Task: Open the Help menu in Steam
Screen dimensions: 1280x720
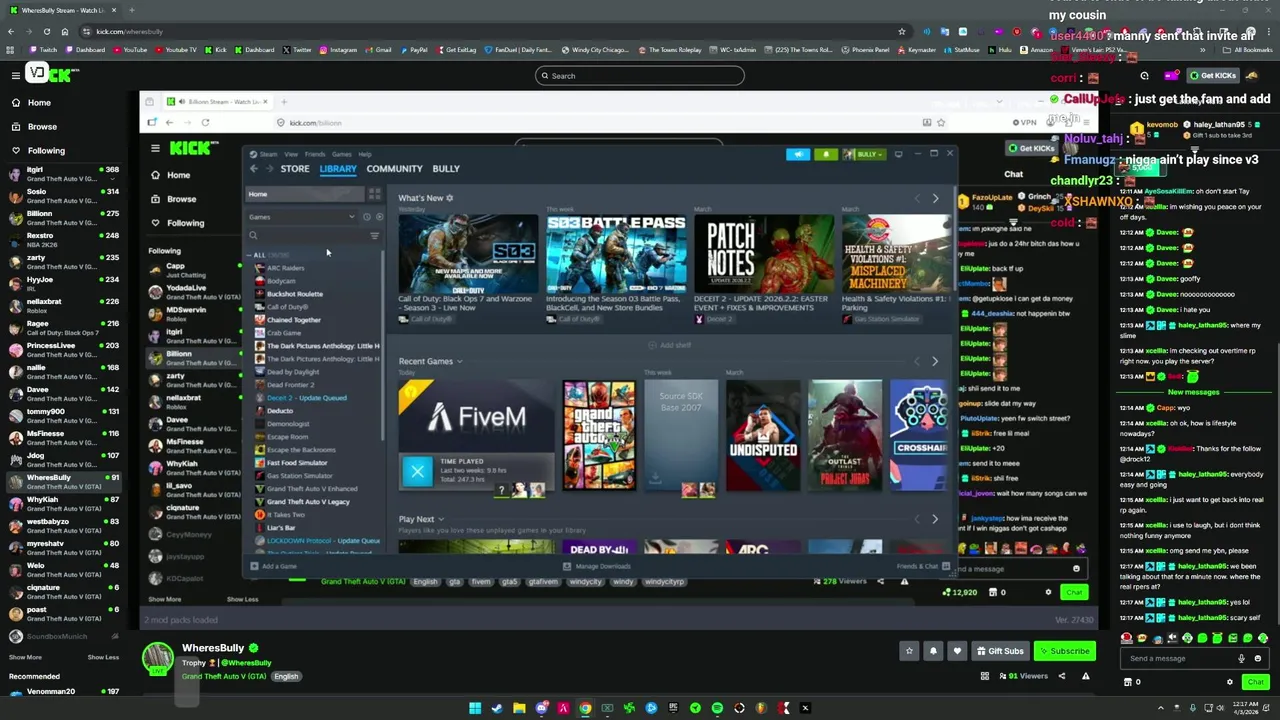Action: [x=365, y=154]
